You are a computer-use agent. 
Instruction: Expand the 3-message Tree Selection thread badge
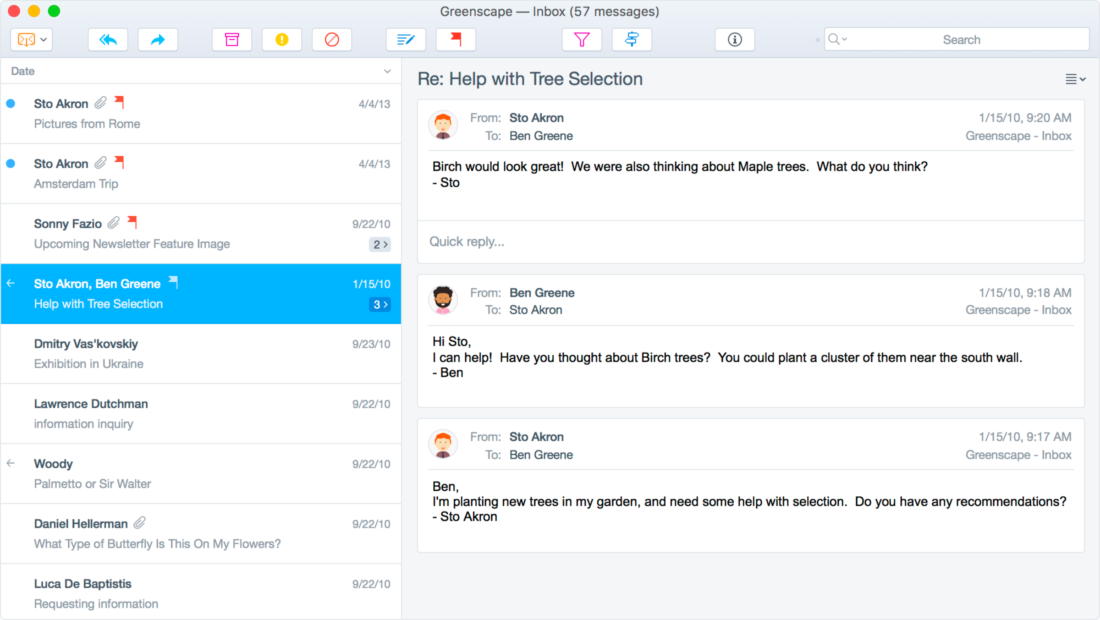point(380,305)
